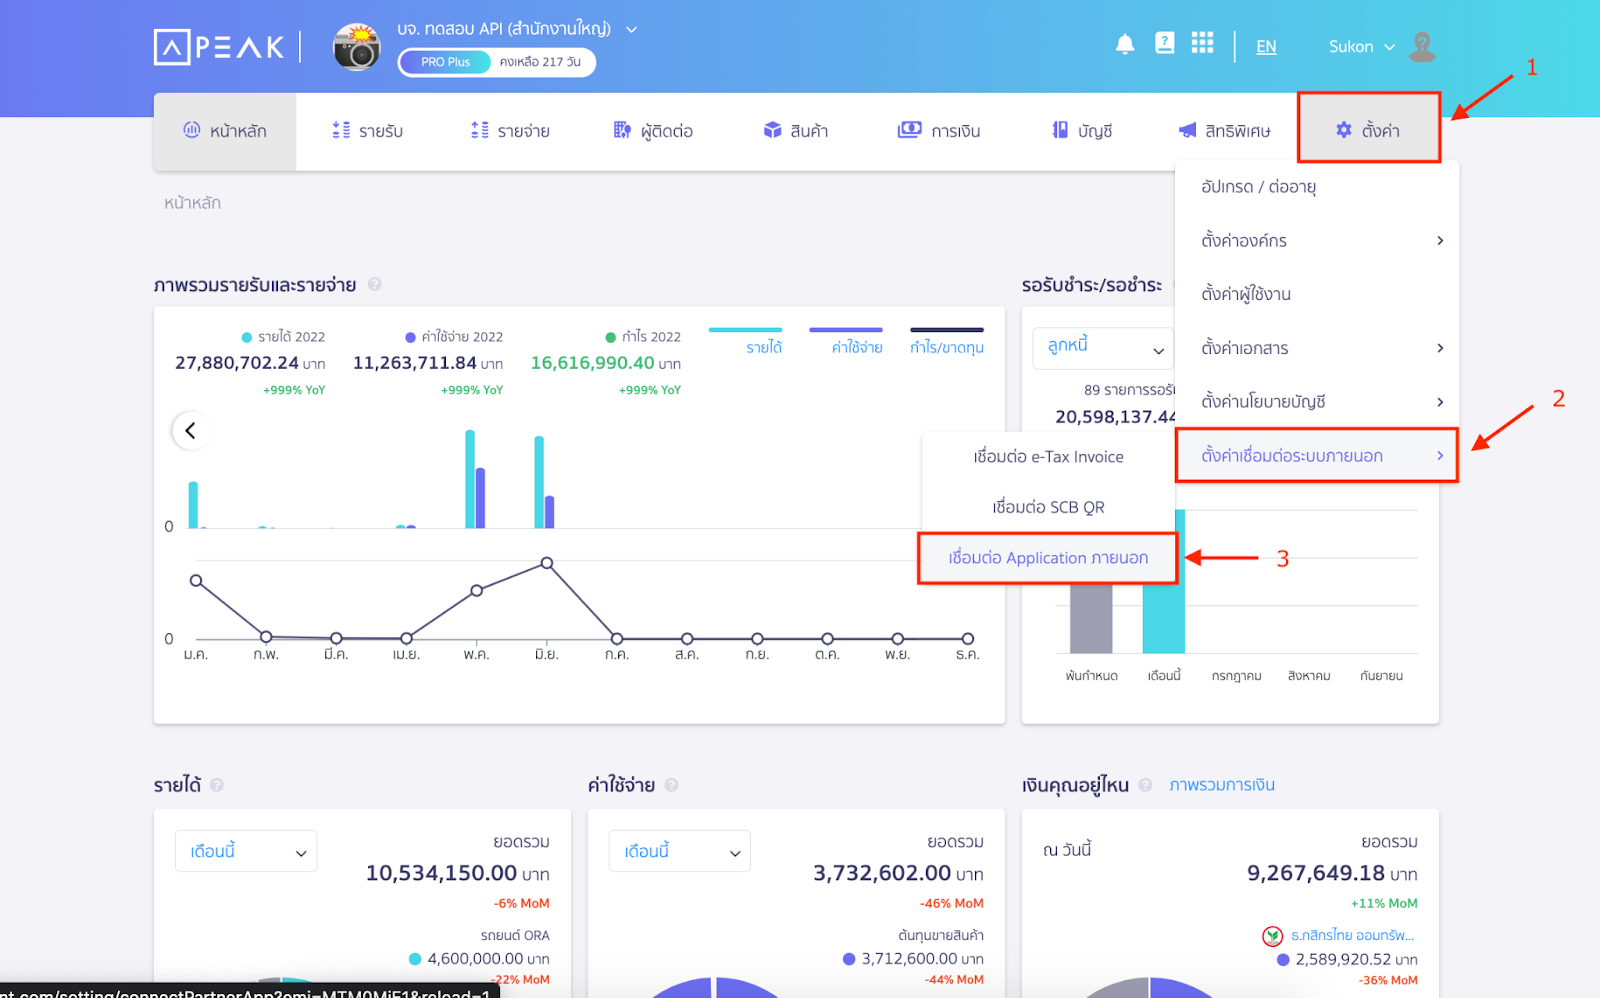1600x998 pixels.
Task: Click the cyan พ.ค. income bar
Action: click(x=470, y=479)
